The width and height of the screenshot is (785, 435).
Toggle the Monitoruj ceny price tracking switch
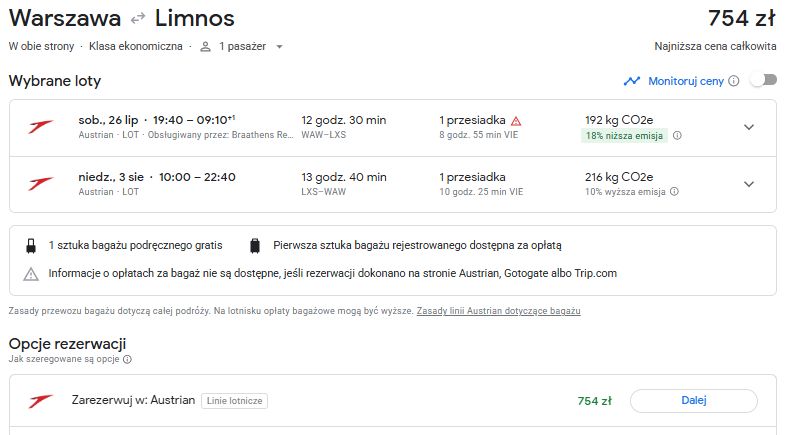point(764,80)
